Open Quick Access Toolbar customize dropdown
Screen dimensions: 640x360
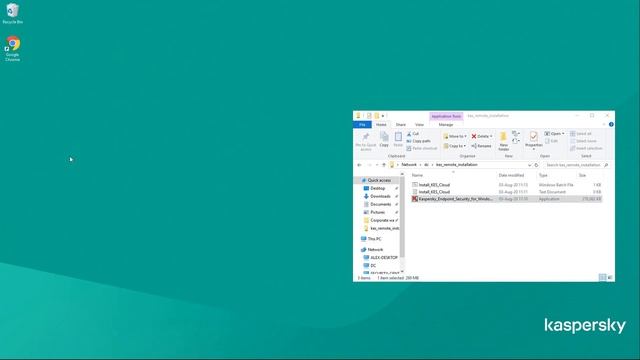383,116
